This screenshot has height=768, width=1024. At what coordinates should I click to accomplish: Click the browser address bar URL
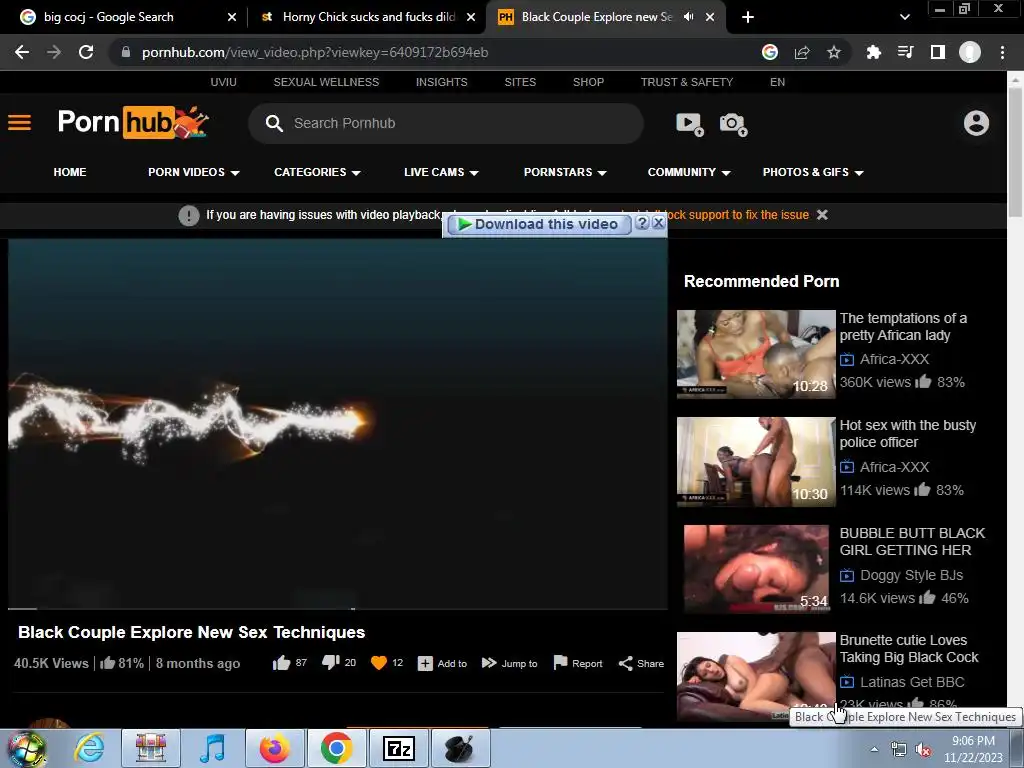coord(315,52)
